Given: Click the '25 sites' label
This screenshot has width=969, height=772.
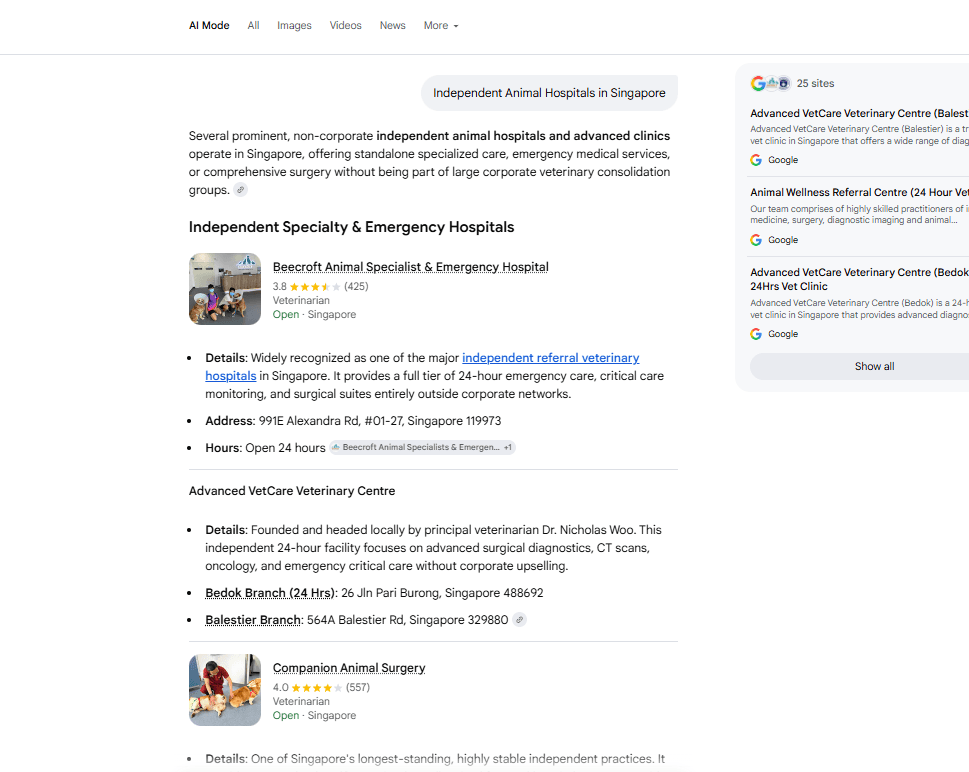Looking at the screenshot, I should tap(815, 83).
